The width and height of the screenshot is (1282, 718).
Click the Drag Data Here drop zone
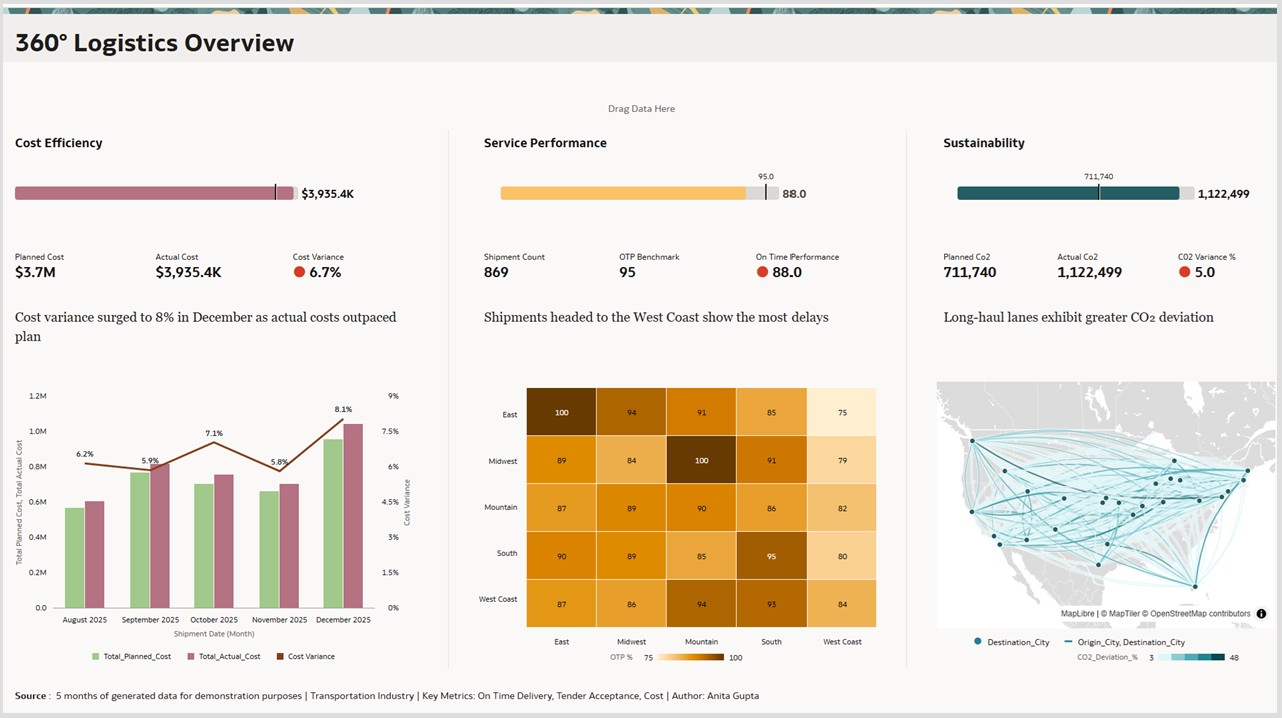(x=641, y=108)
